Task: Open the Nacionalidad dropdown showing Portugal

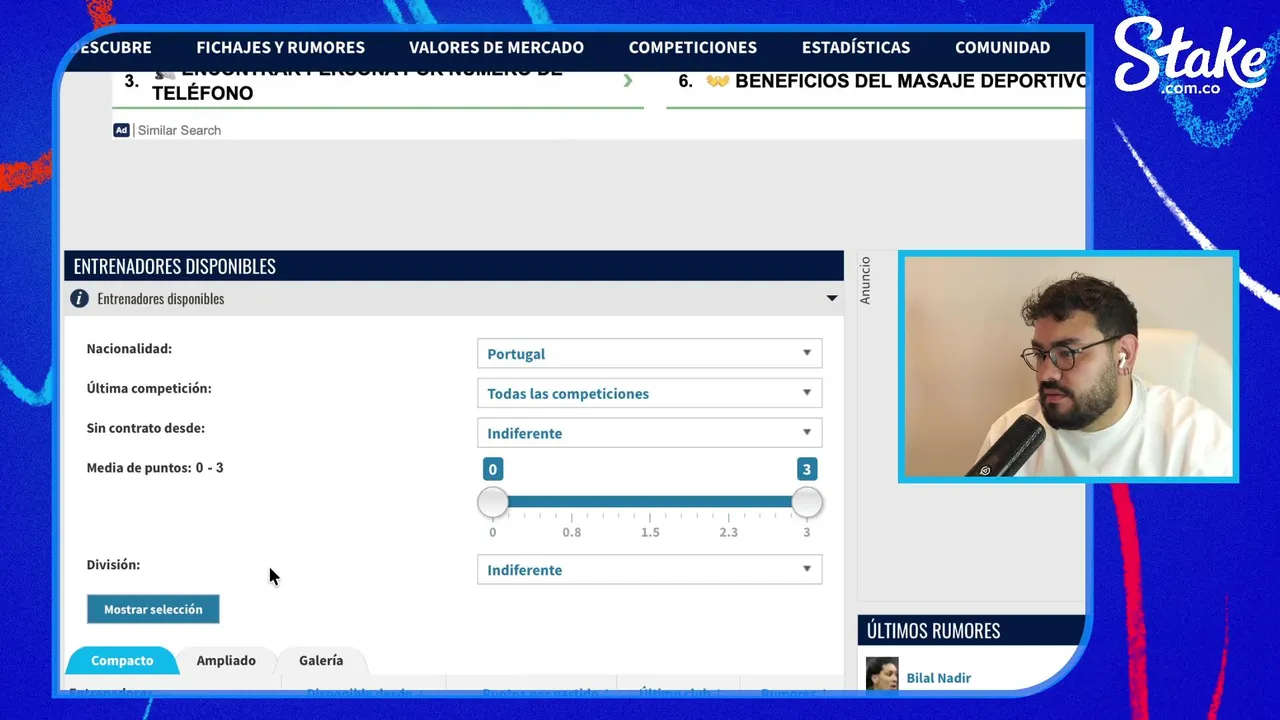Action: pos(650,353)
